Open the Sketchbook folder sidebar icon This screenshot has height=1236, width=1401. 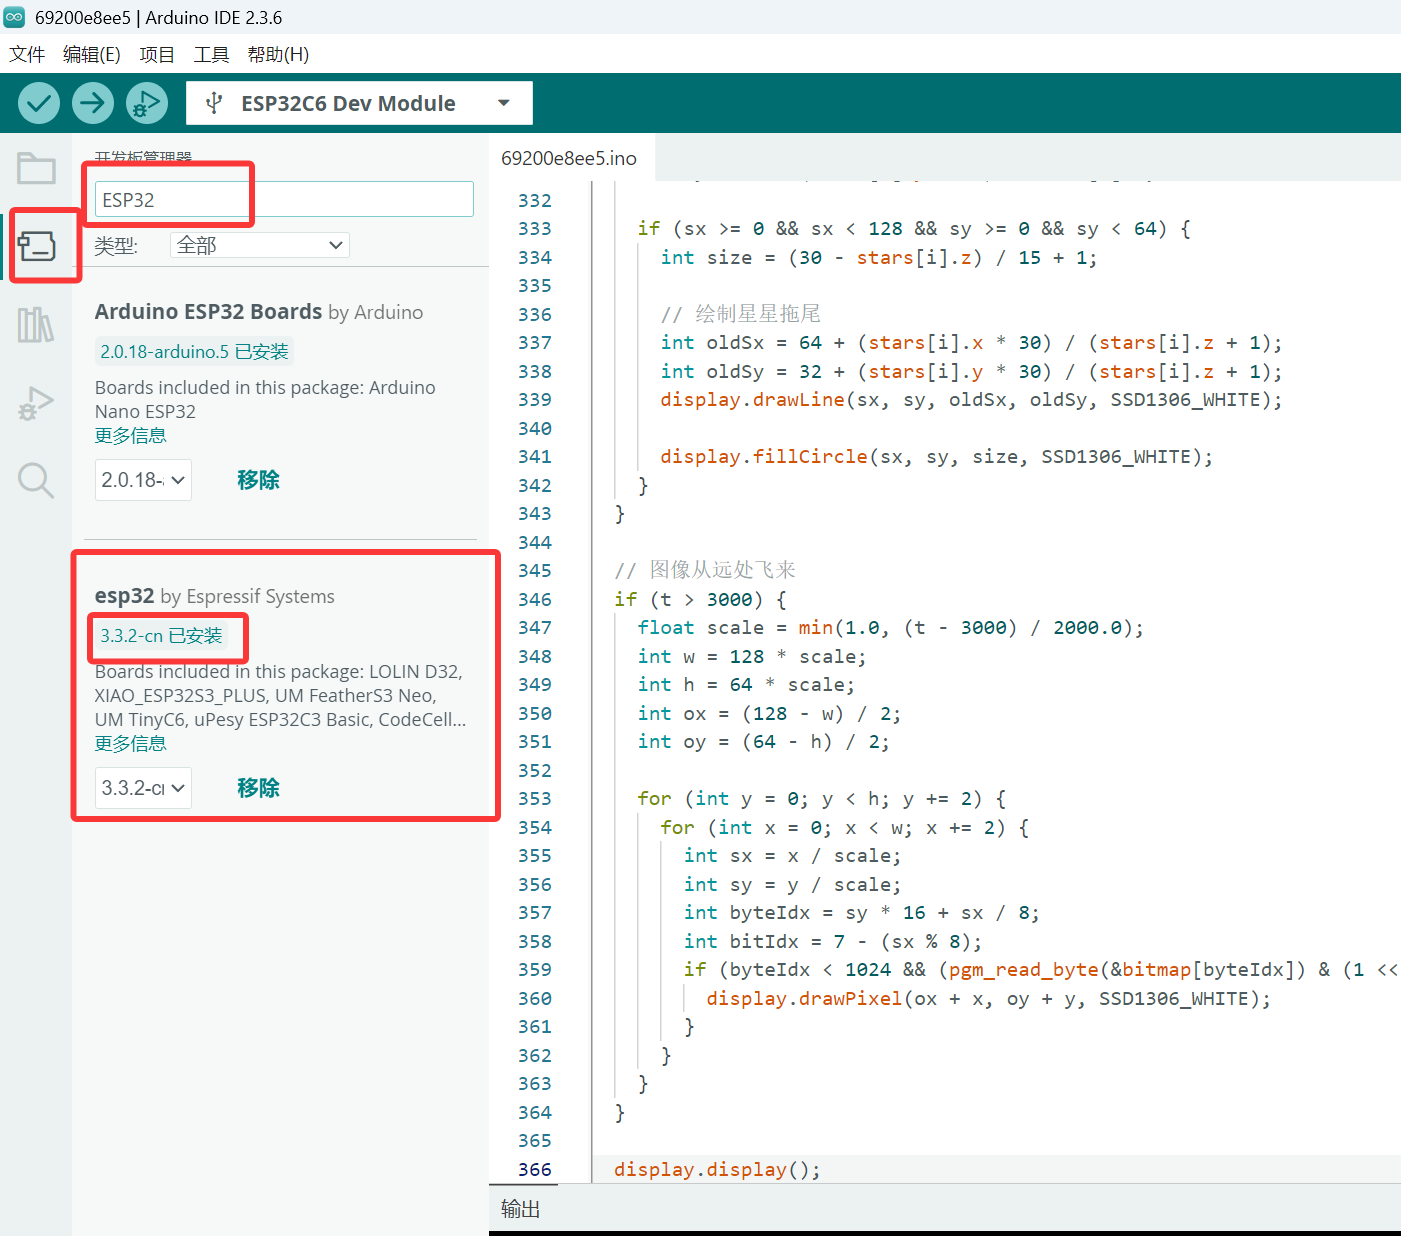pos(36,168)
